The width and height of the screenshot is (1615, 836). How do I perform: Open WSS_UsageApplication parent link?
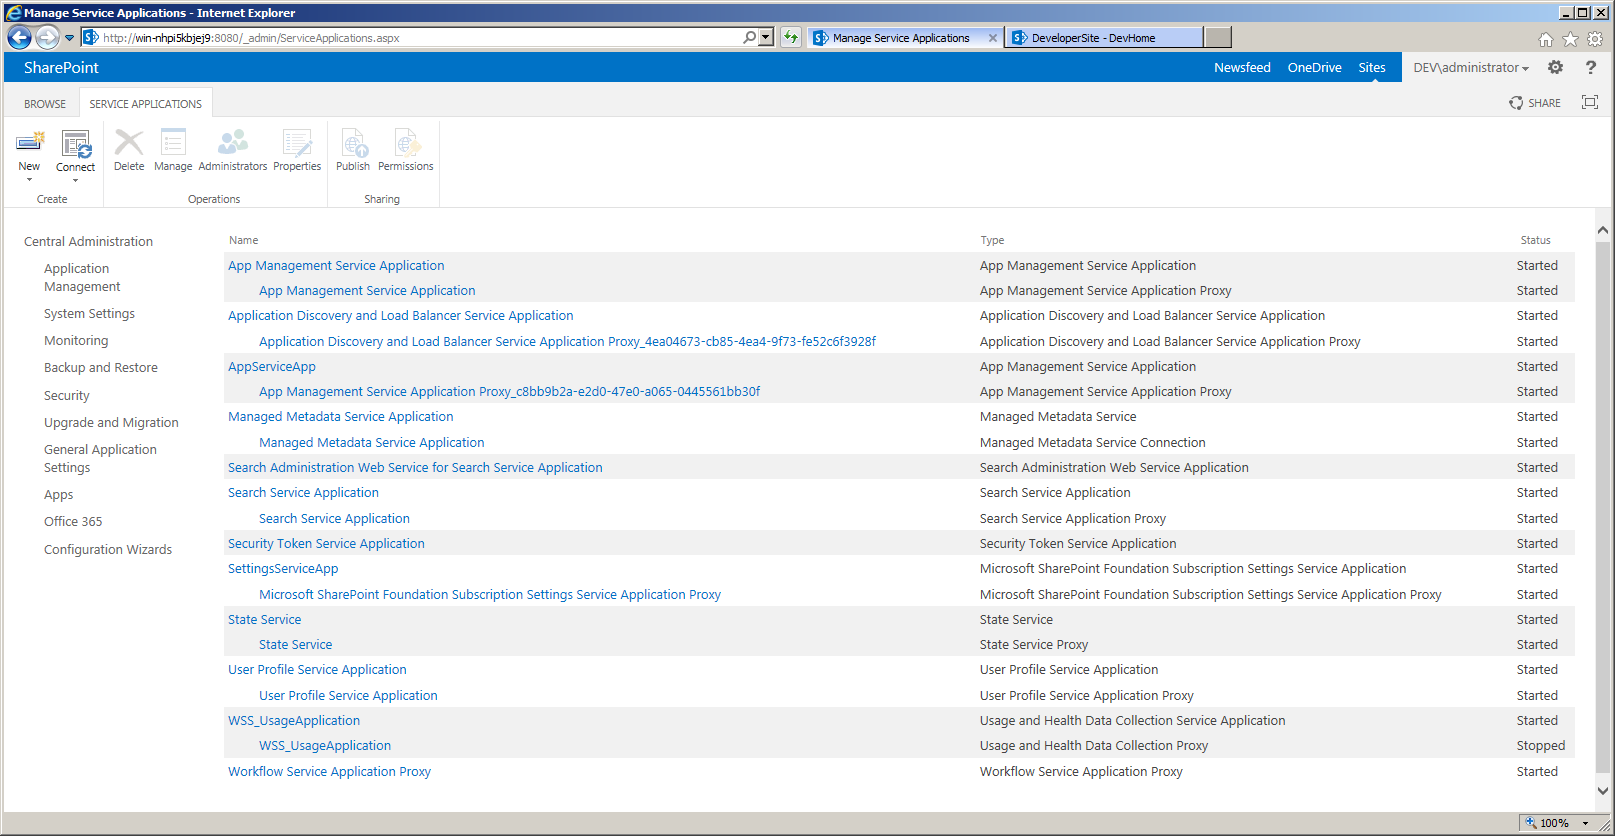(294, 720)
